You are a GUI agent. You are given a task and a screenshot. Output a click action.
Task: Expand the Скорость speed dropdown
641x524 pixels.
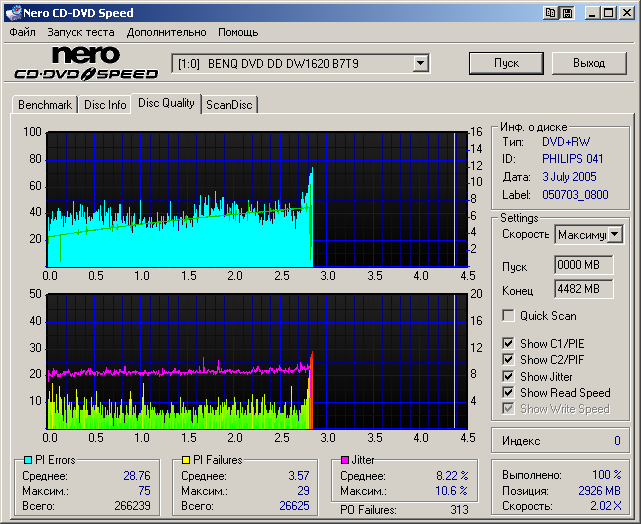pyautogui.click(x=615, y=234)
